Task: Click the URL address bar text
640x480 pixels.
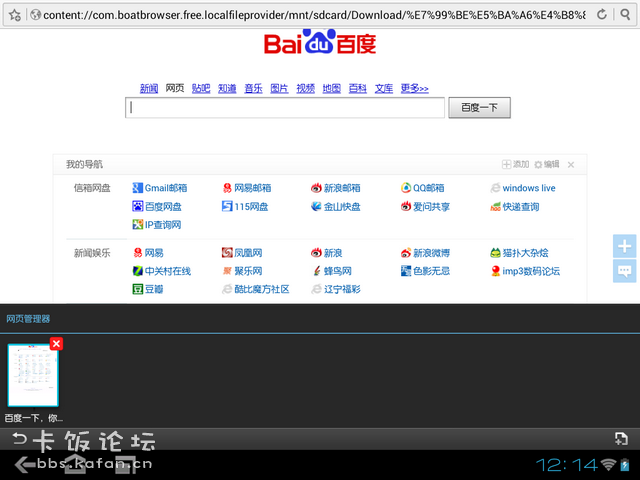Action: coord(314,15)
